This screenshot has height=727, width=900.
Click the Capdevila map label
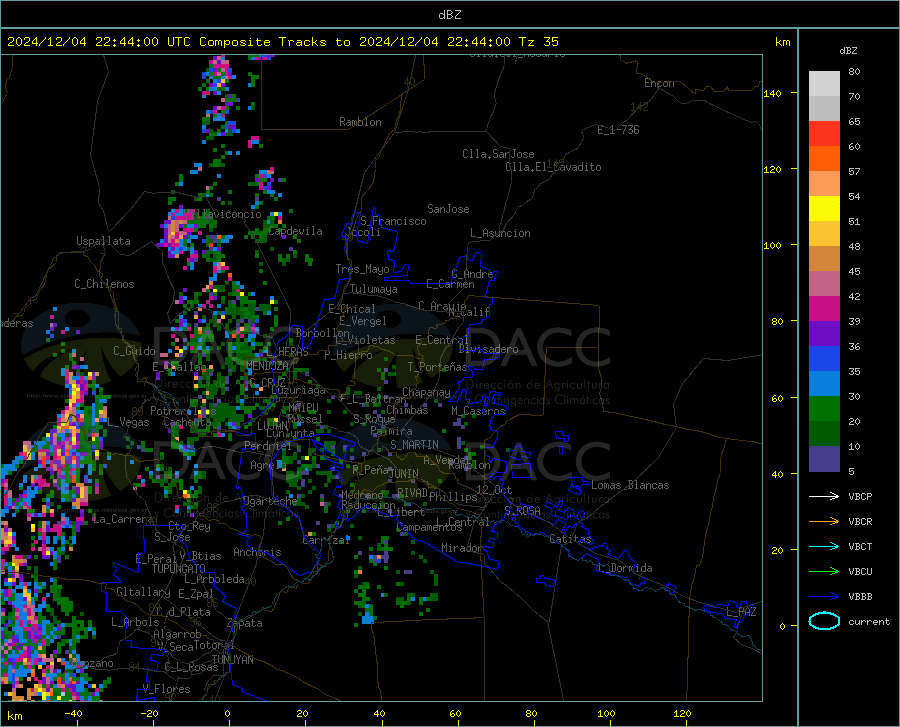coord(295,231)
